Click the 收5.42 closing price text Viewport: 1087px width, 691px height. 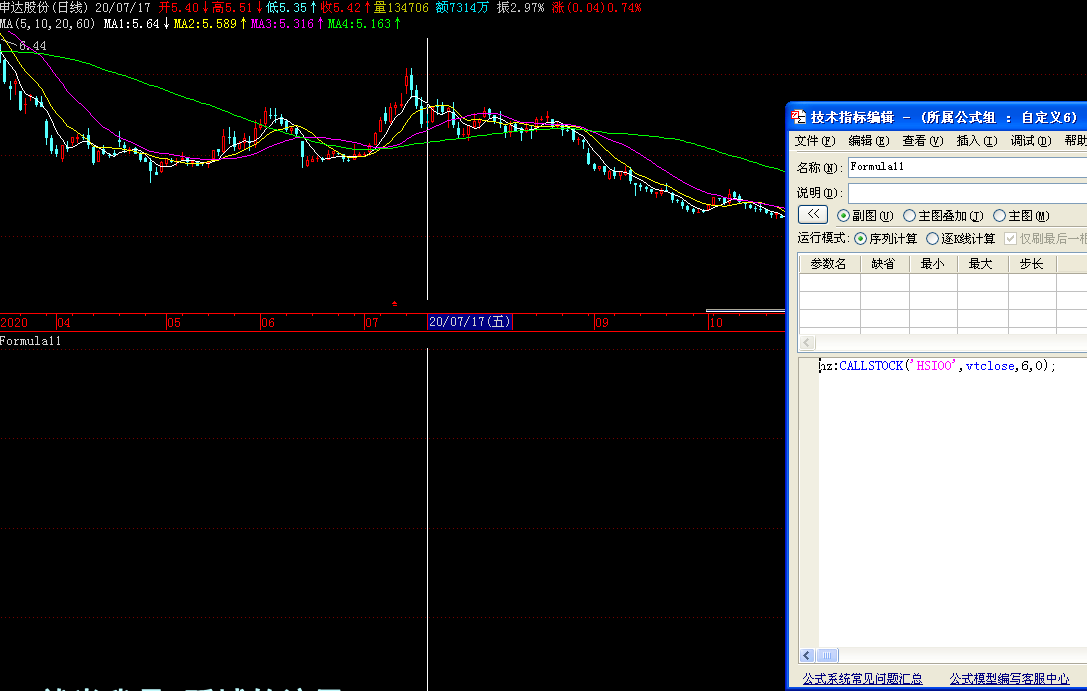[x=340, y=8]
